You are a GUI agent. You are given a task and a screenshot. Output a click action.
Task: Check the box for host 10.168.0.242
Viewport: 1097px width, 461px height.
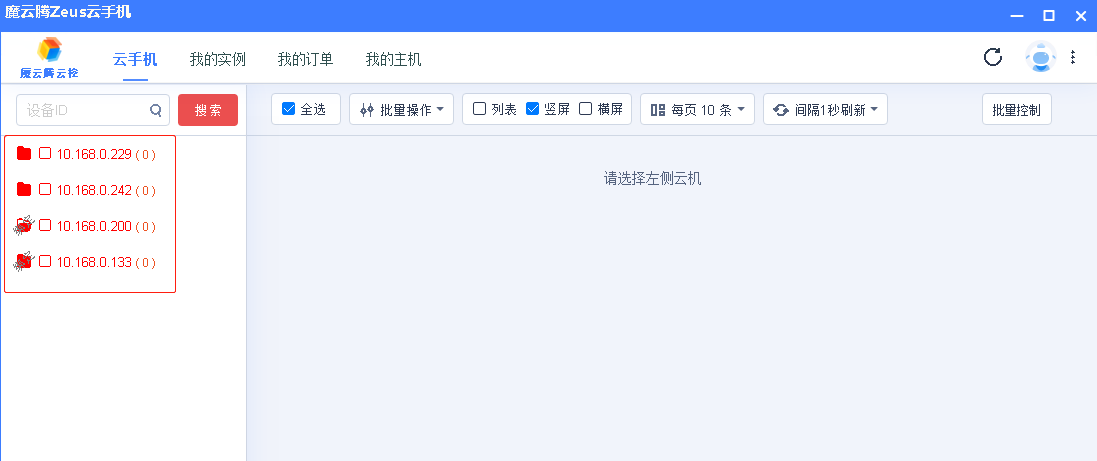tap(45, 189)
